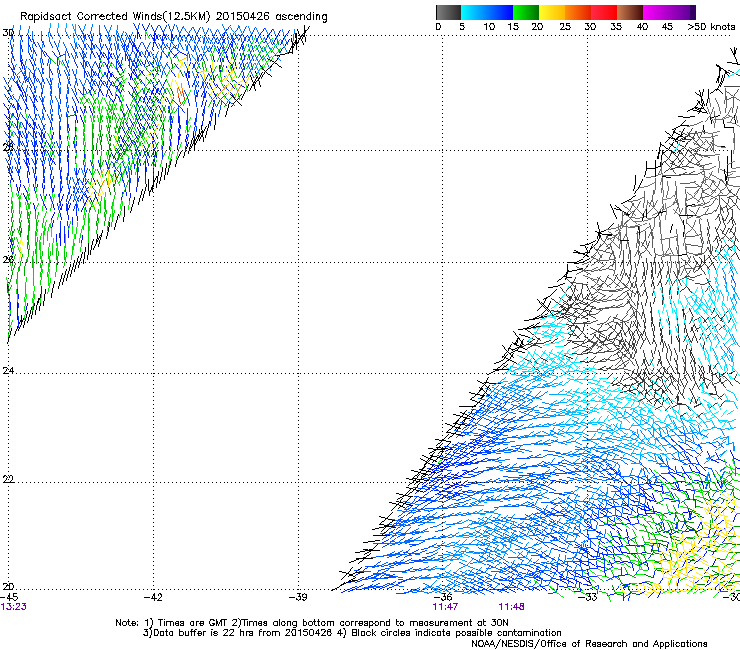This screenshot has width=740, height=650.
Task: Click longitude label '-39' on bottom axis
Action: [298, 597]
